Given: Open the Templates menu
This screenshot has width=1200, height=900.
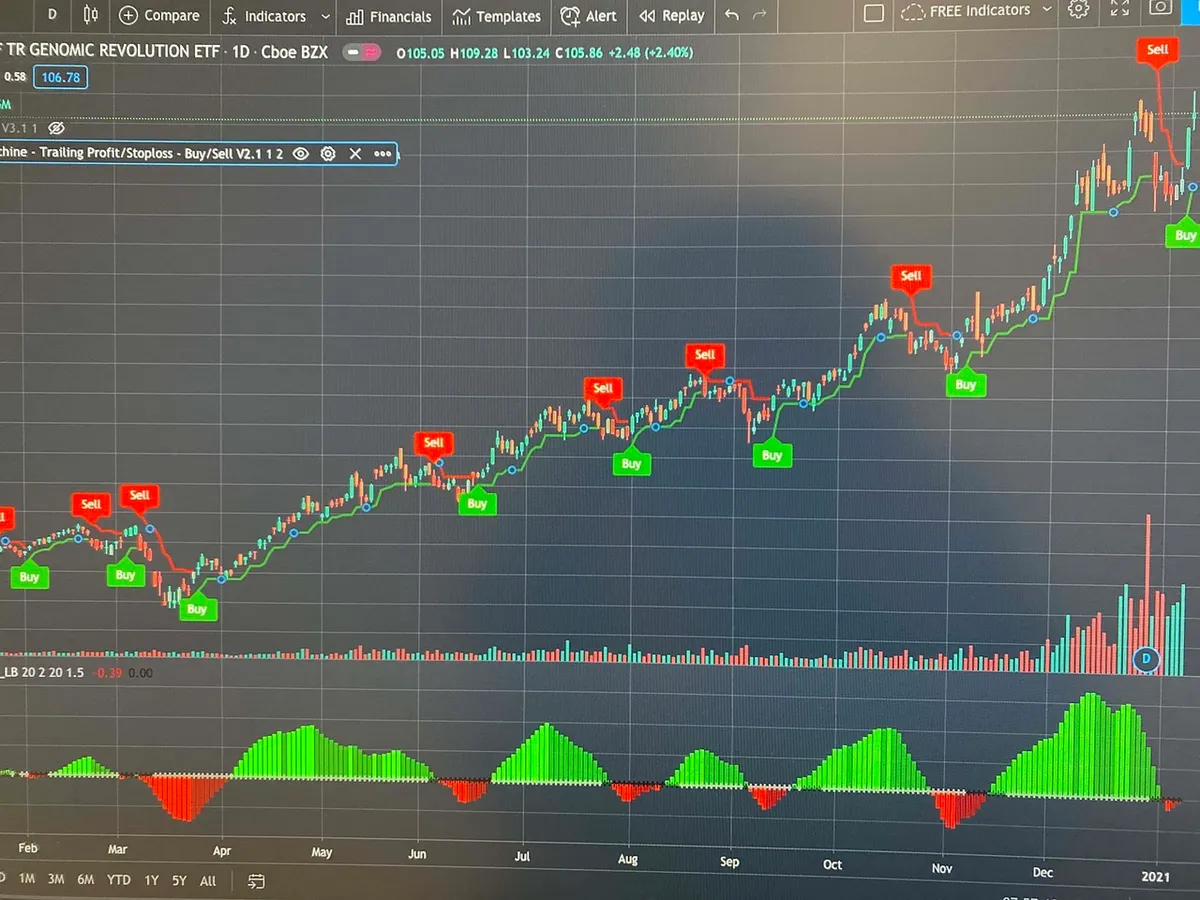Looking at the screenshot, I should click(x=497, y=17).
